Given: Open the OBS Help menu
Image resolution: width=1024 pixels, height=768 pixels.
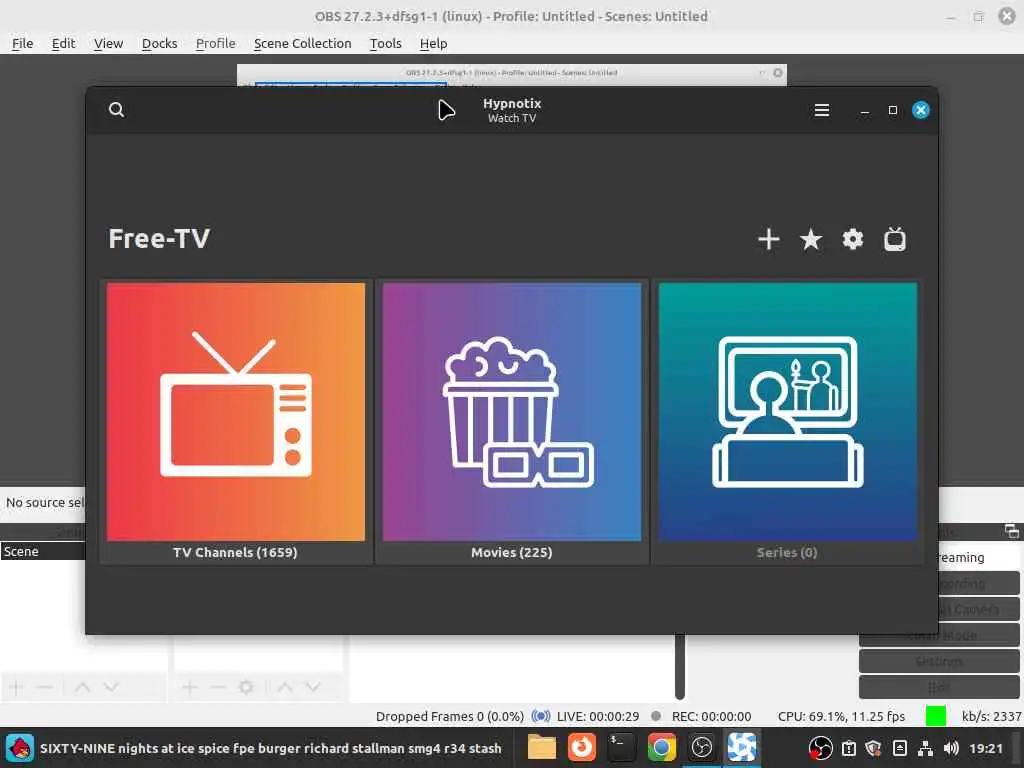Looking at the screenshot, I should tap(433, 43).
